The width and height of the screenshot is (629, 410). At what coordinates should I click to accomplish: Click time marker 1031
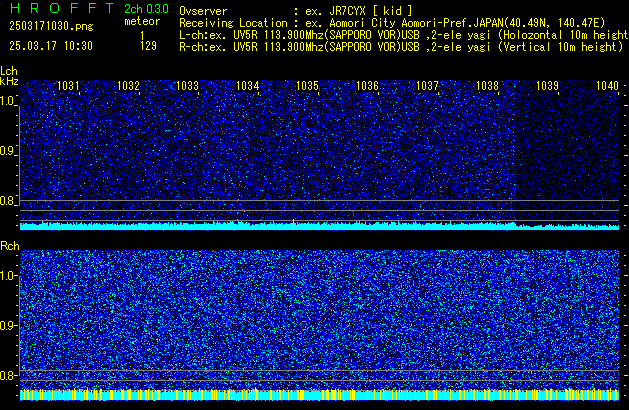point(68,86)
